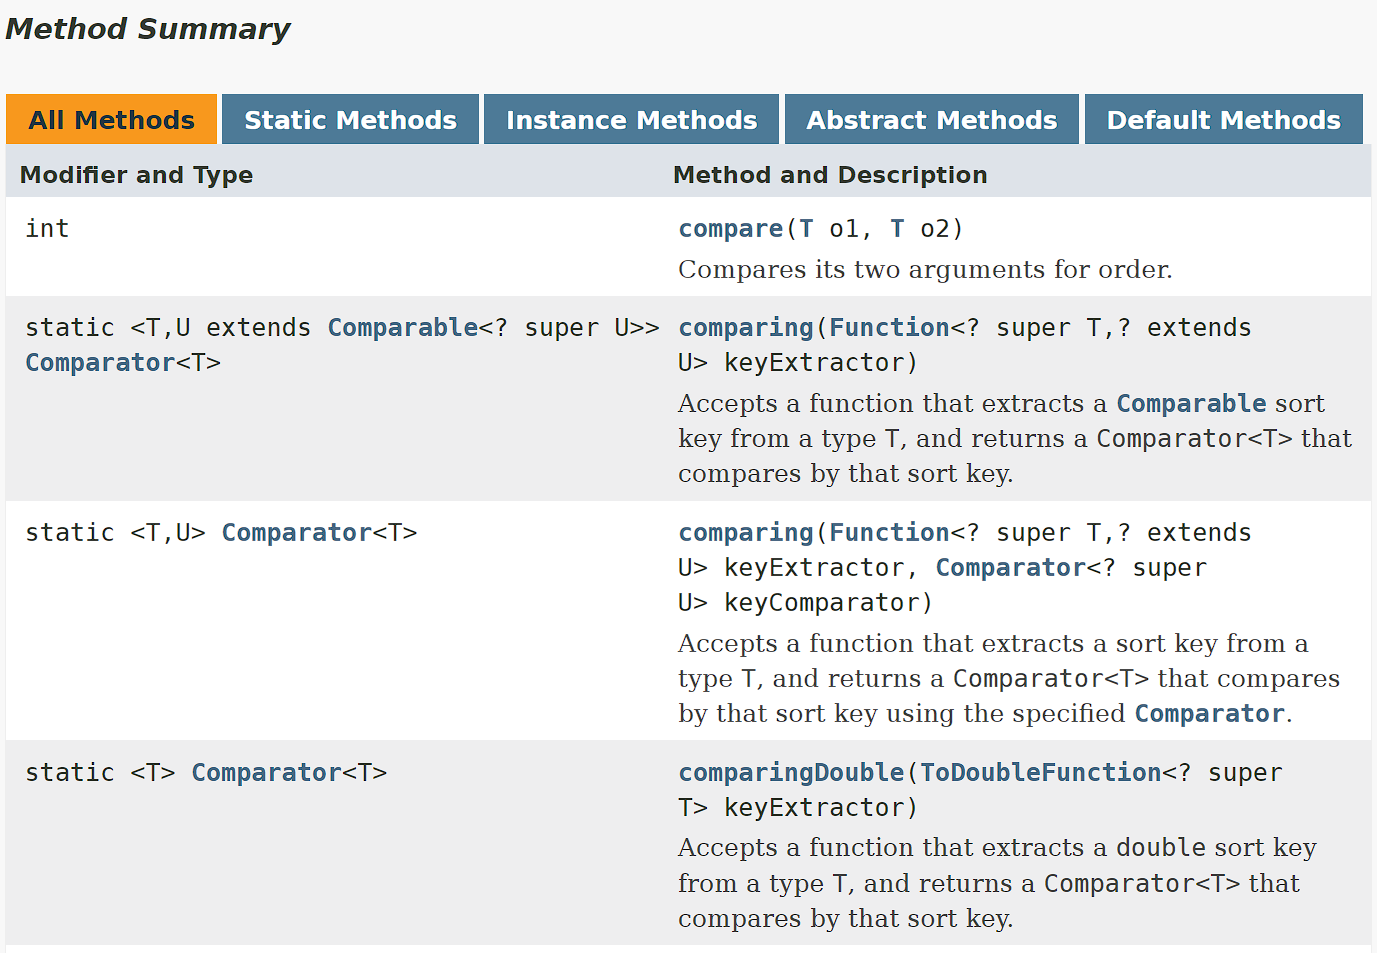Switch to the Static Methods tab
The image size is (1377, 953).
pos(349,119)
